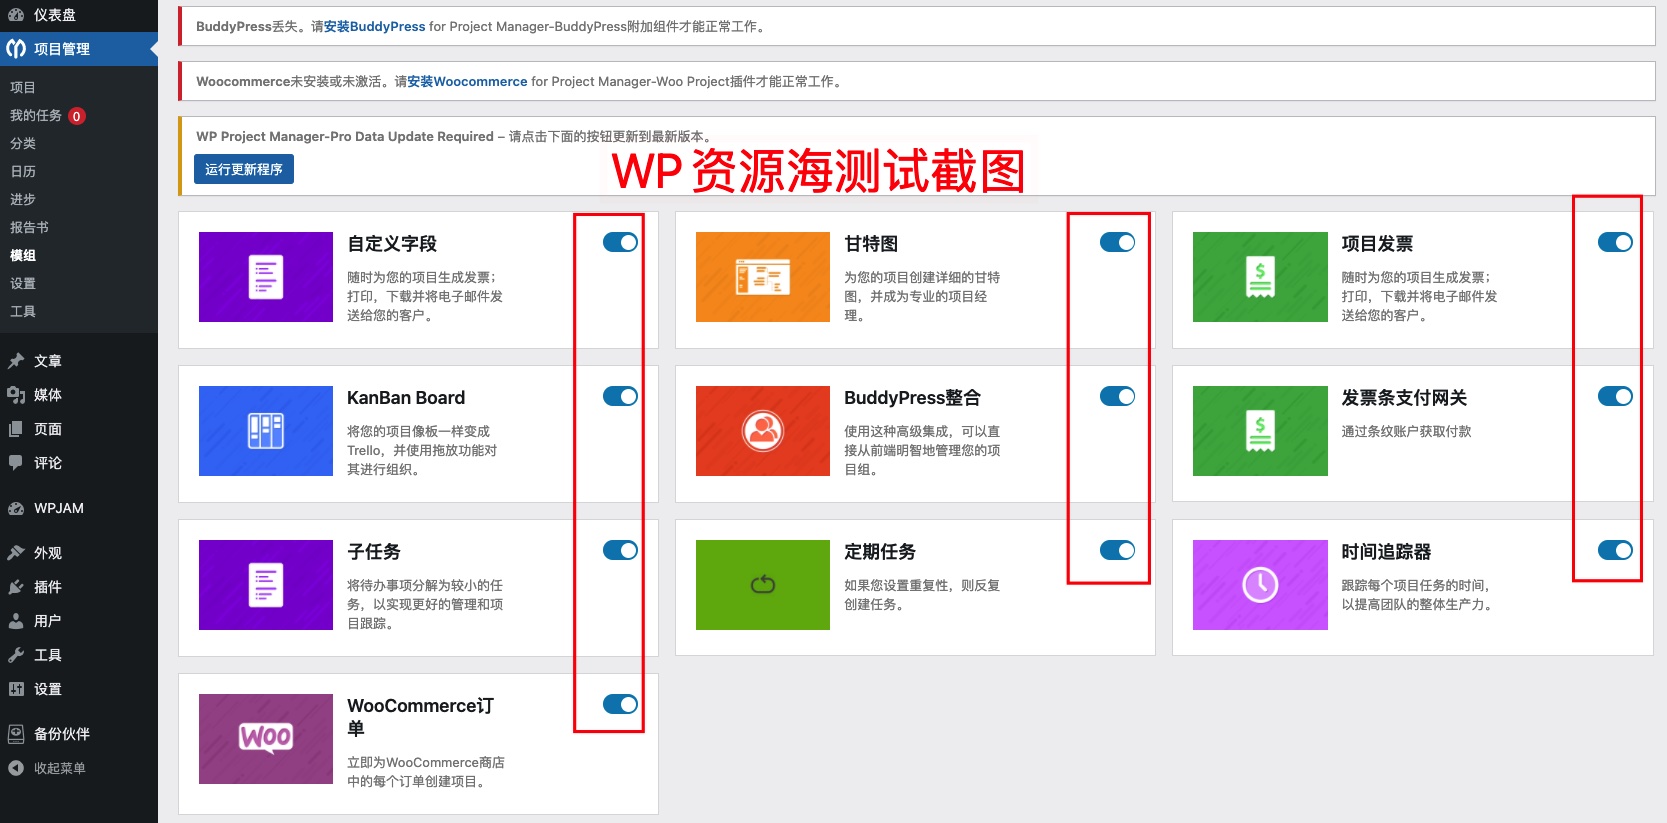Click the violet 时间追踪器 clock thumbnail

click(x=1260, y=585)
